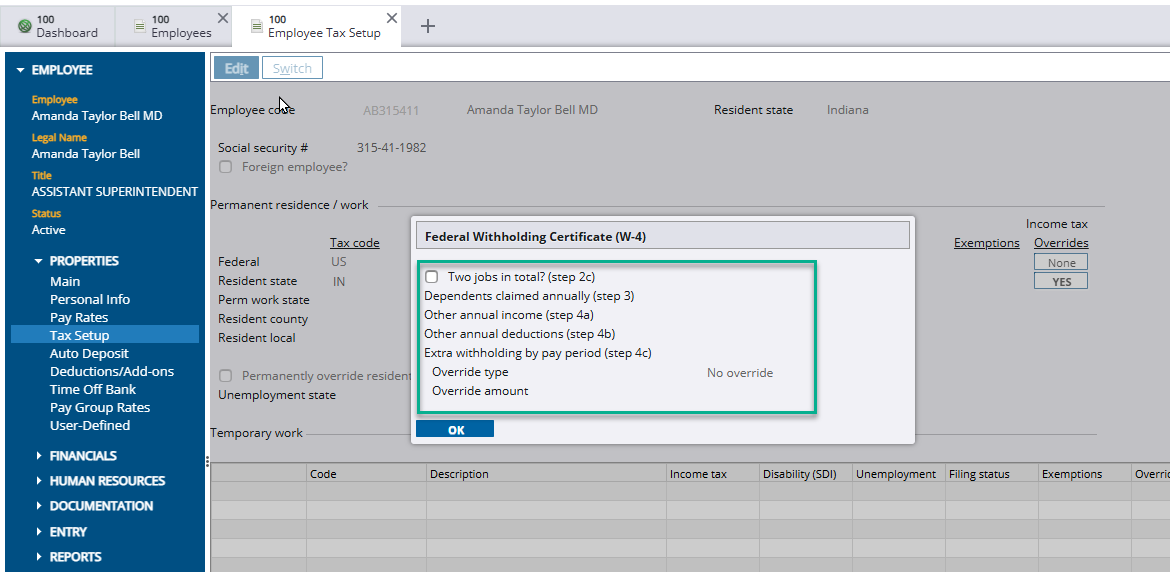1170x572 pixels.
Task: Click the No override value
Action: [x=739, y=372]
